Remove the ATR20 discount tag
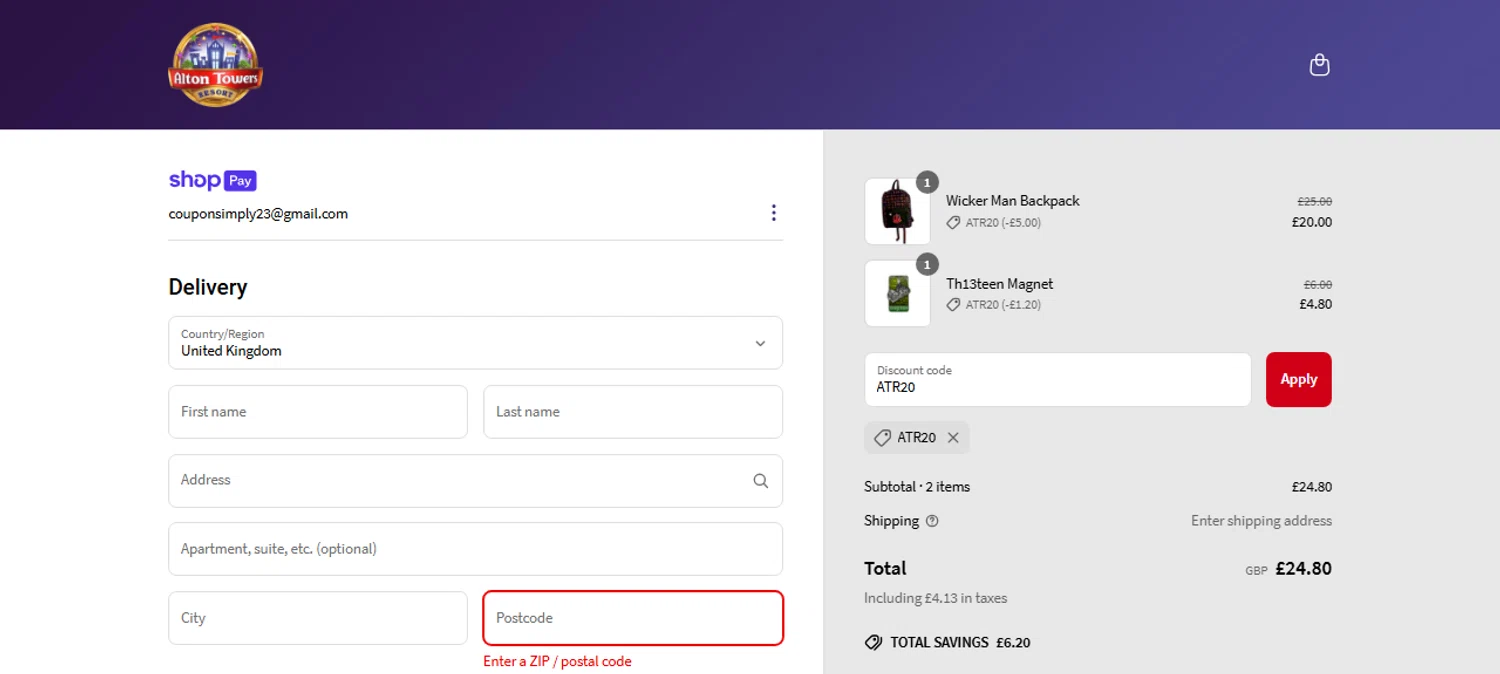 [953, 438]
